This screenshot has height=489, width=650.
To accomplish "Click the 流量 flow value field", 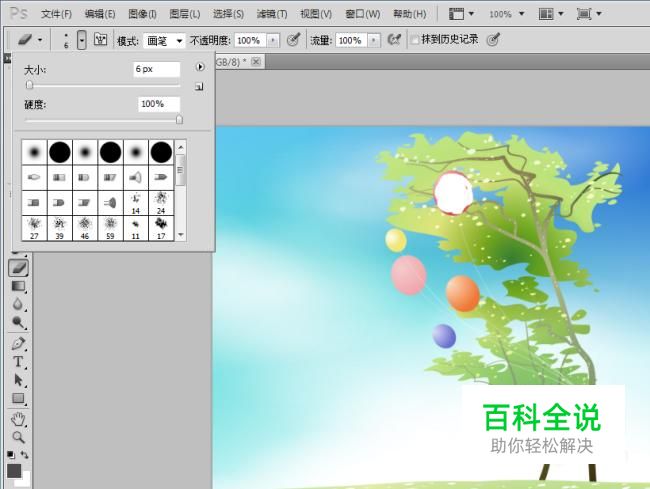I will tap(351, 40).
